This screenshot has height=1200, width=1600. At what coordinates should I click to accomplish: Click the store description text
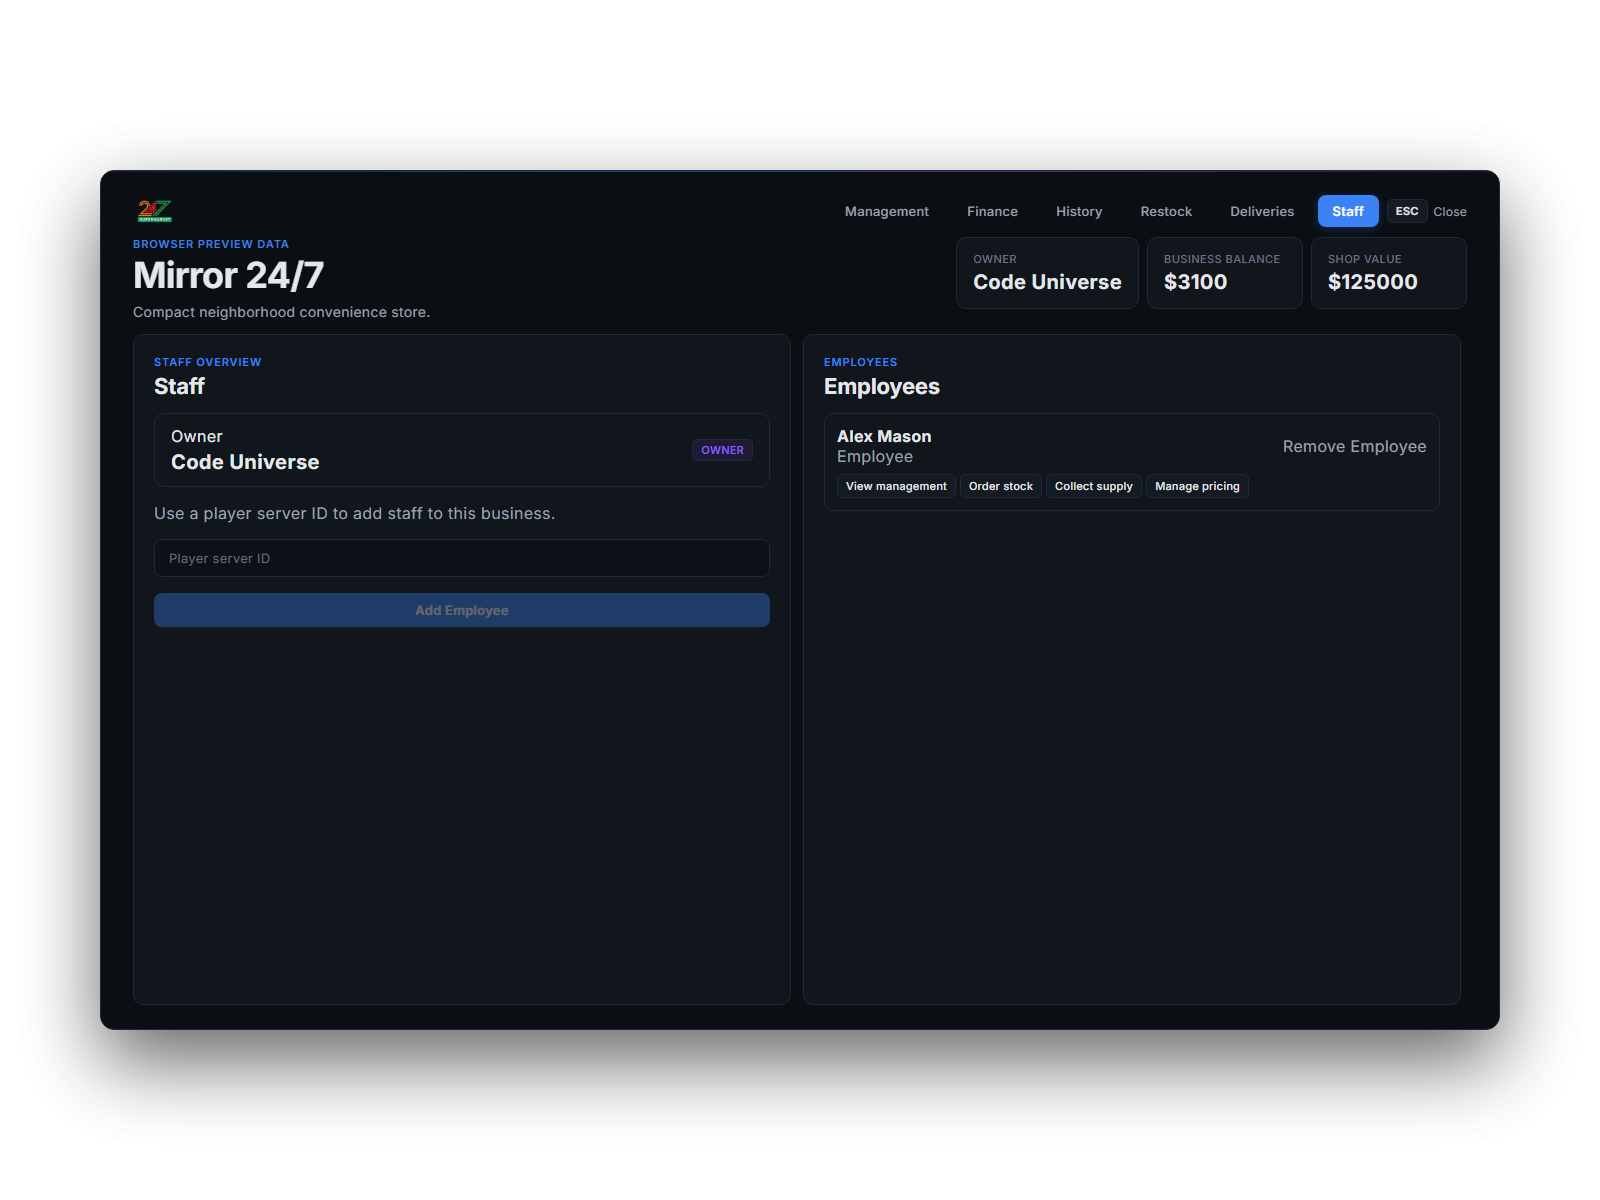tap(281, 312)
